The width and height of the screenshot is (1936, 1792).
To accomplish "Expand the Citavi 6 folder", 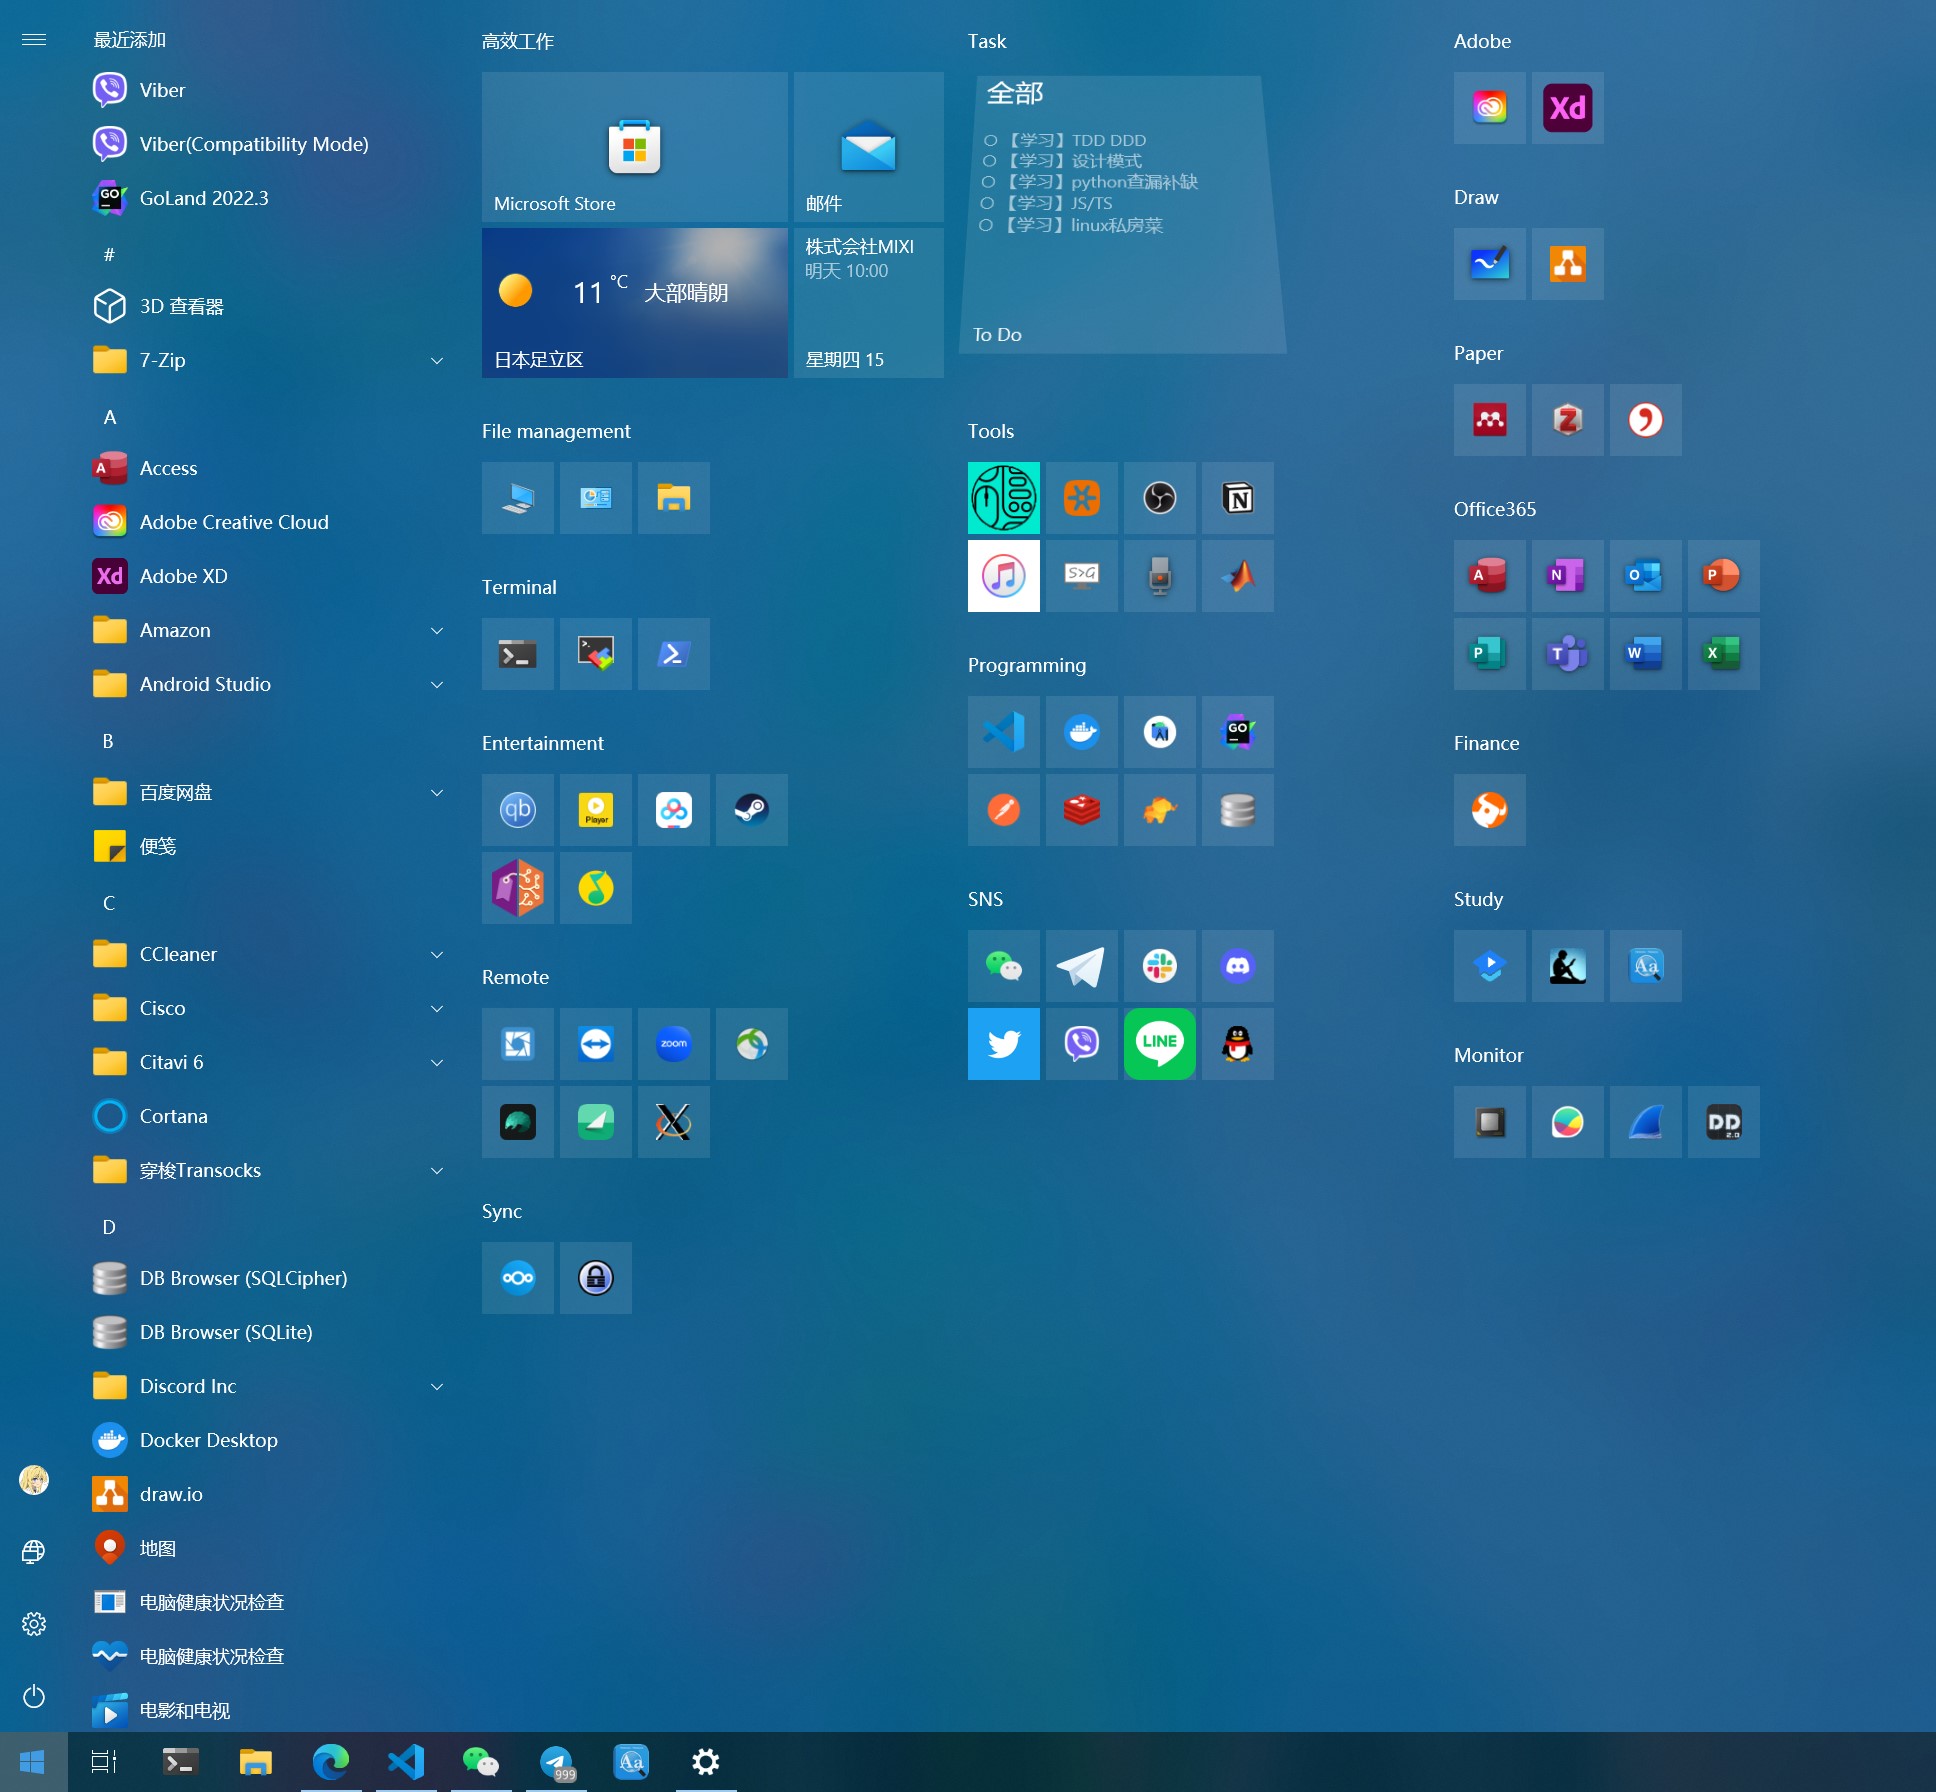I will pos(436,1062).
